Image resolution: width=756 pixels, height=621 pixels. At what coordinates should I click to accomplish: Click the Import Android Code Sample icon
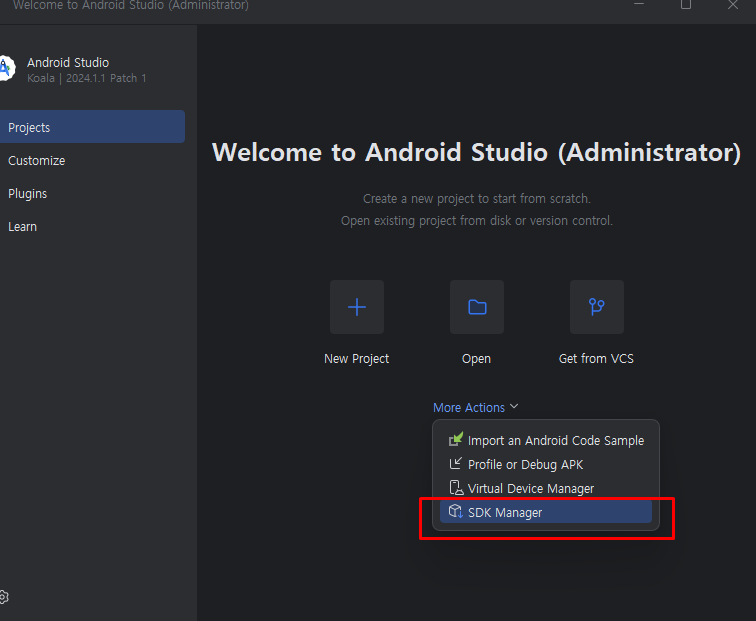coord(456,439)
